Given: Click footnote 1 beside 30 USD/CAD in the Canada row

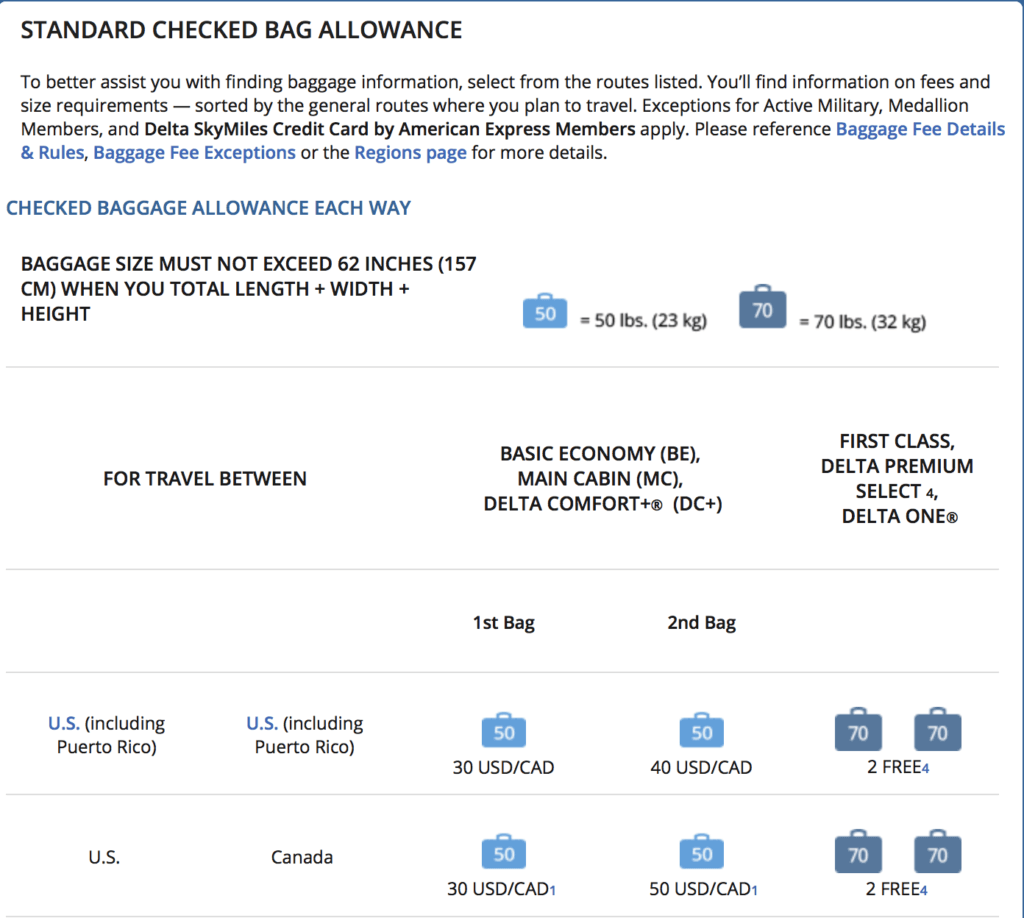Looking at the screenshot, I should 552,891.
